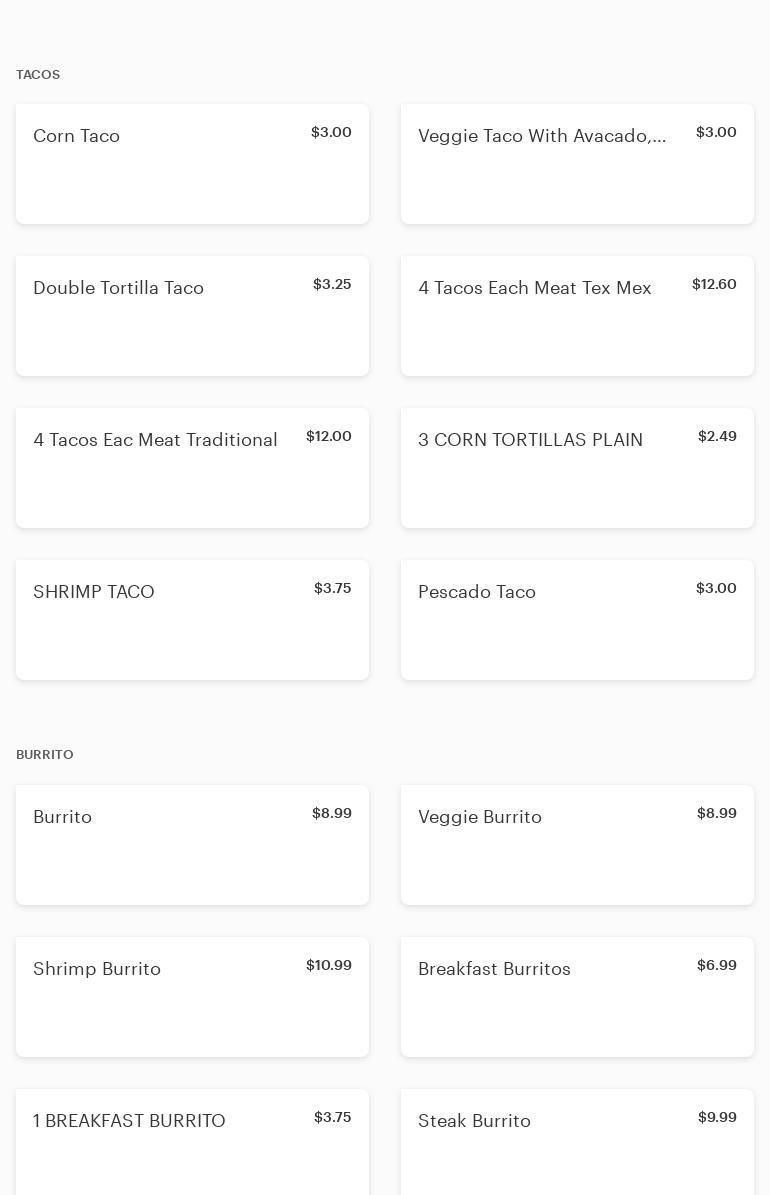The image size is (770, 1195).
Task: Choose the Veggie Burrito card
Action: click(x=577, y=845)
